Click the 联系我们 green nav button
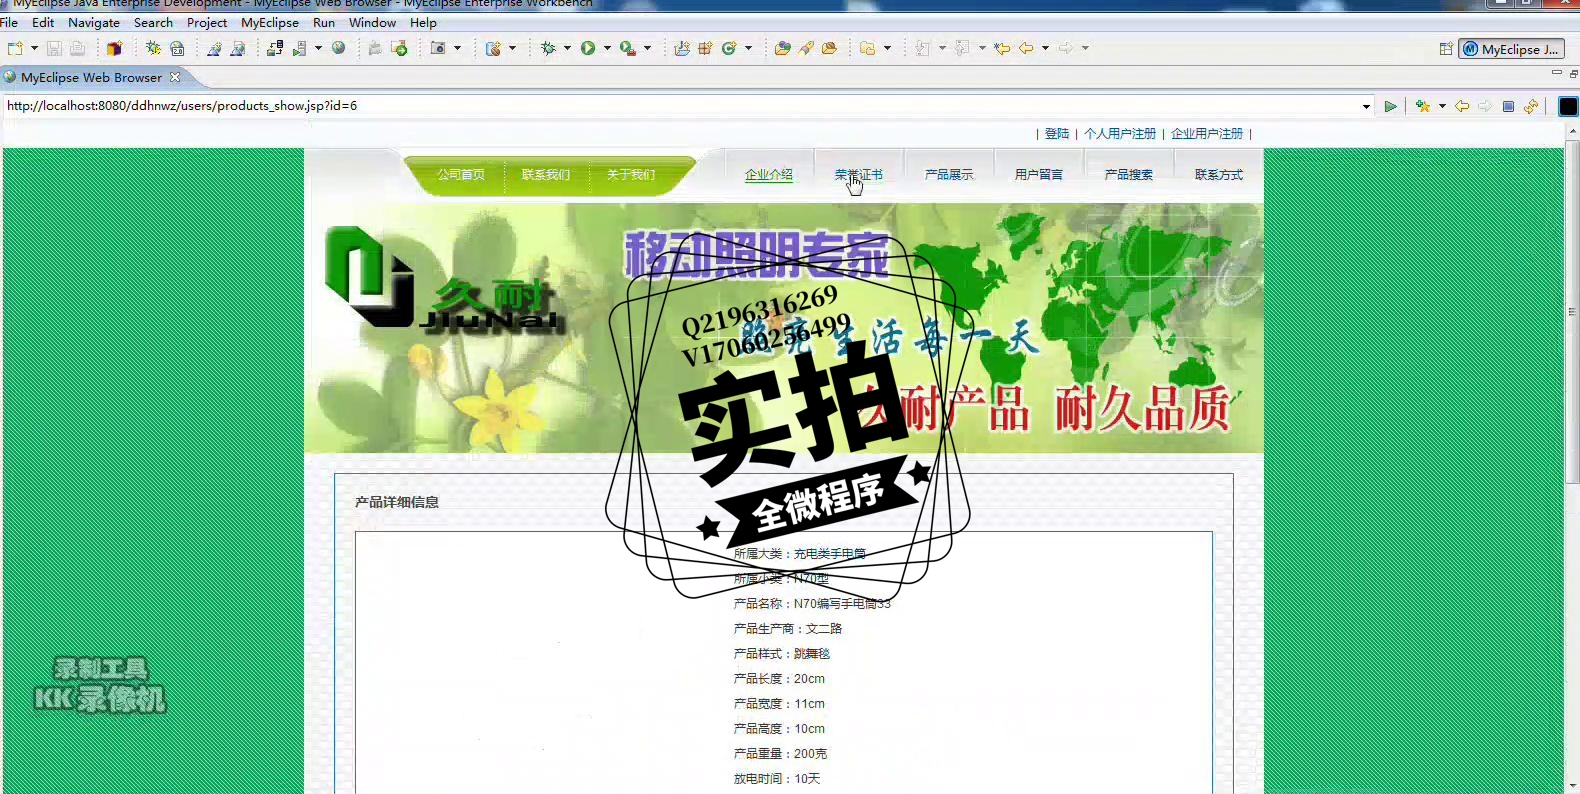The height and width of the screenshot is (794, 1580). coord(546,174)
